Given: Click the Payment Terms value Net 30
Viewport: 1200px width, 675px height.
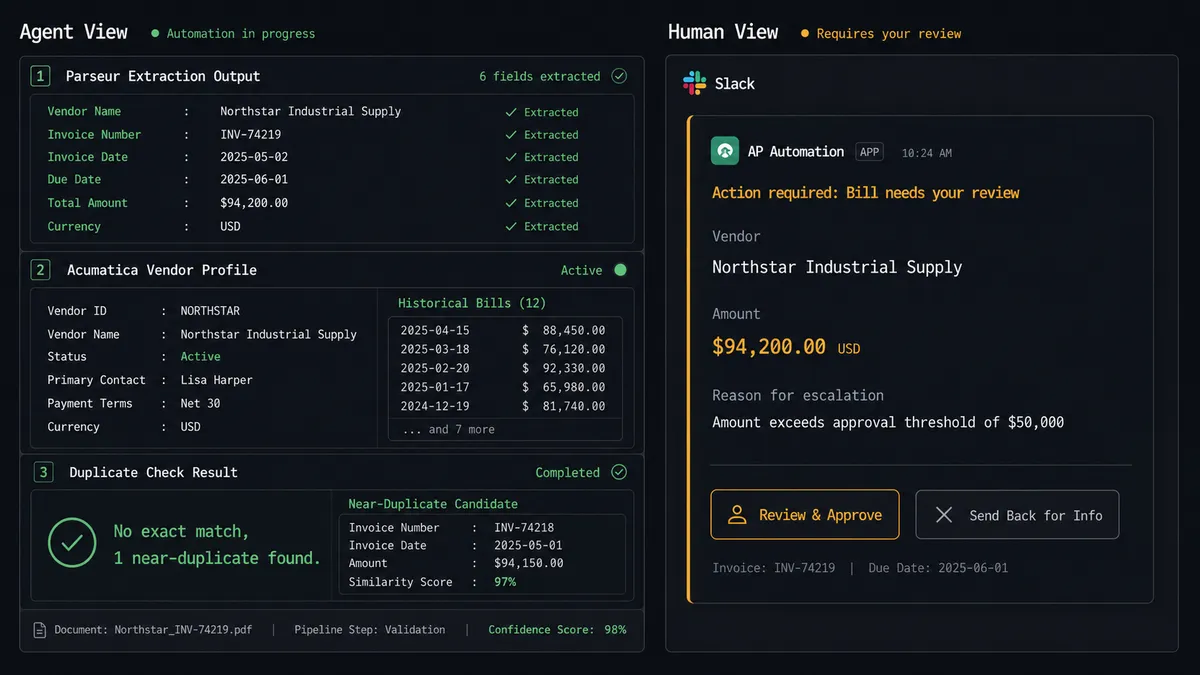Looking at the screenshot, I should pyautogui.click(x=200, y=403).
